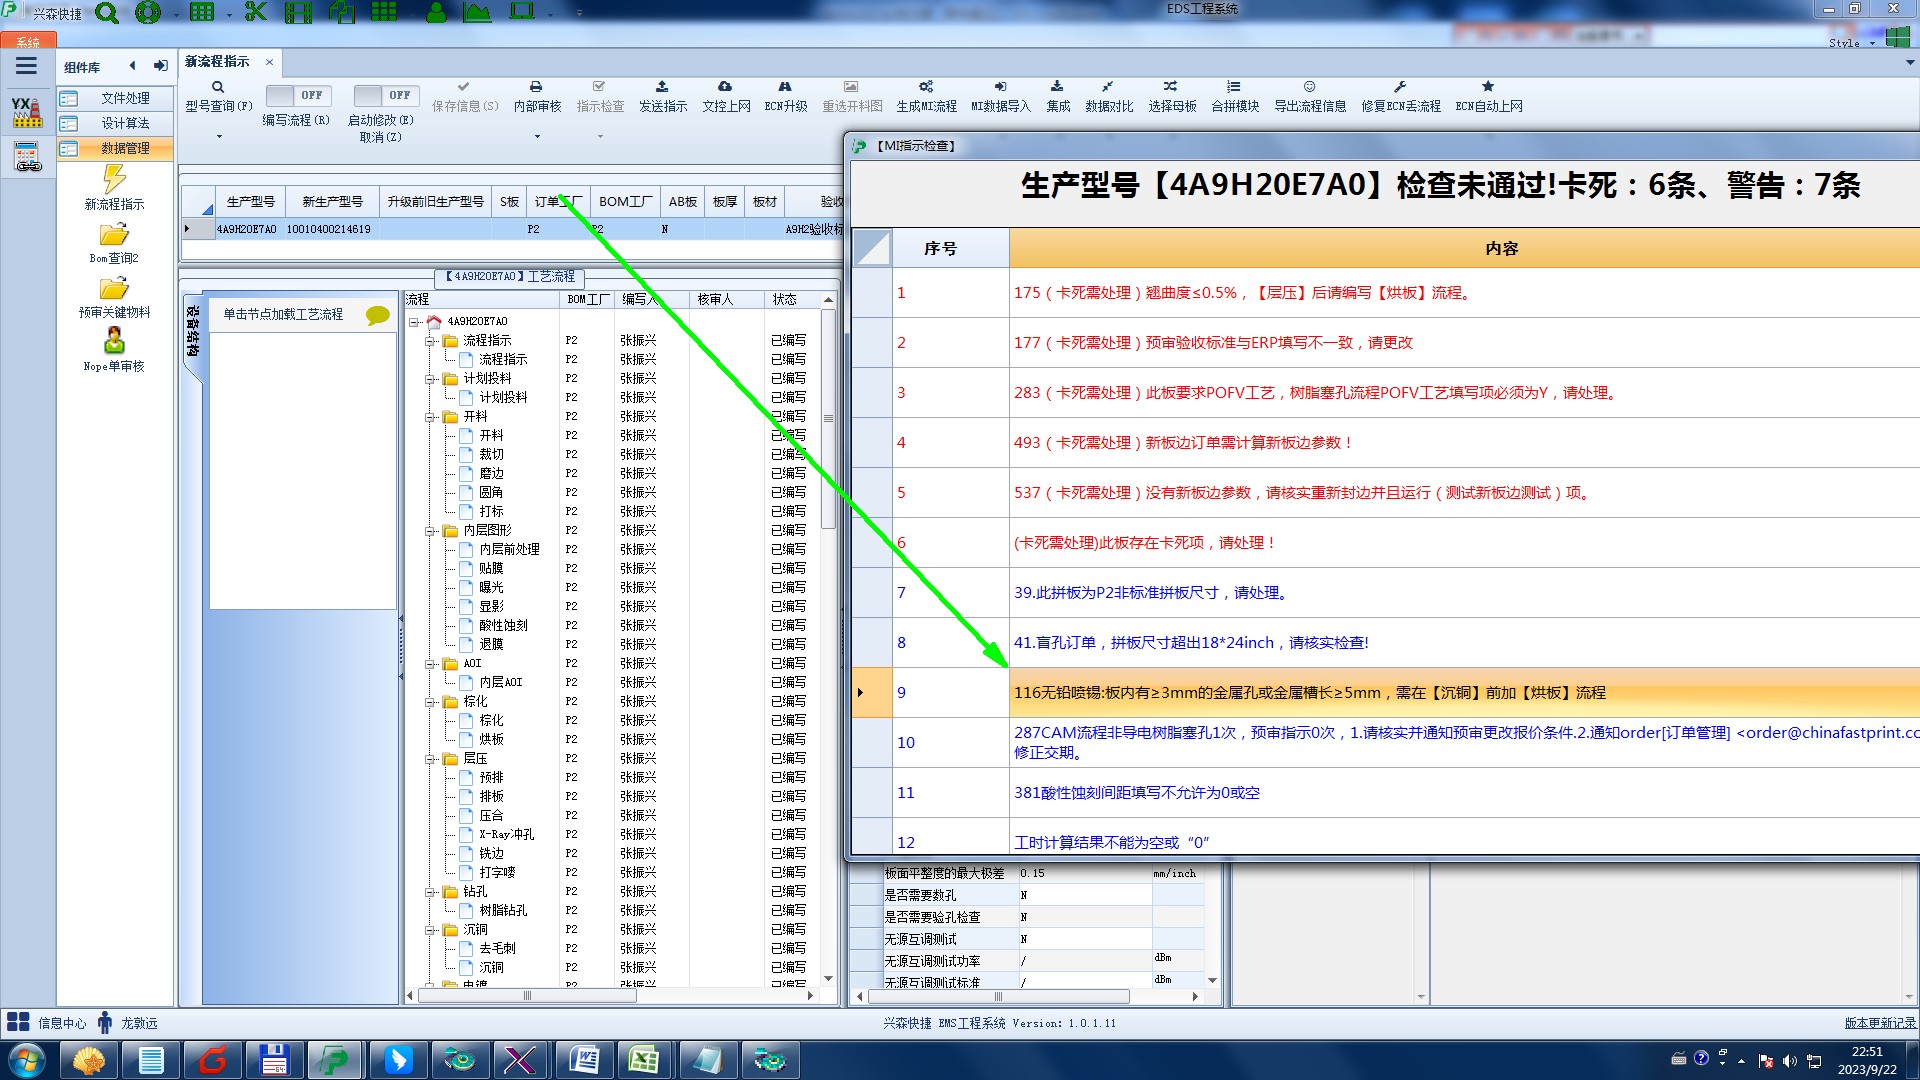
Task: Open Excel from the Windows taskbar
Action: point(644,1059)
